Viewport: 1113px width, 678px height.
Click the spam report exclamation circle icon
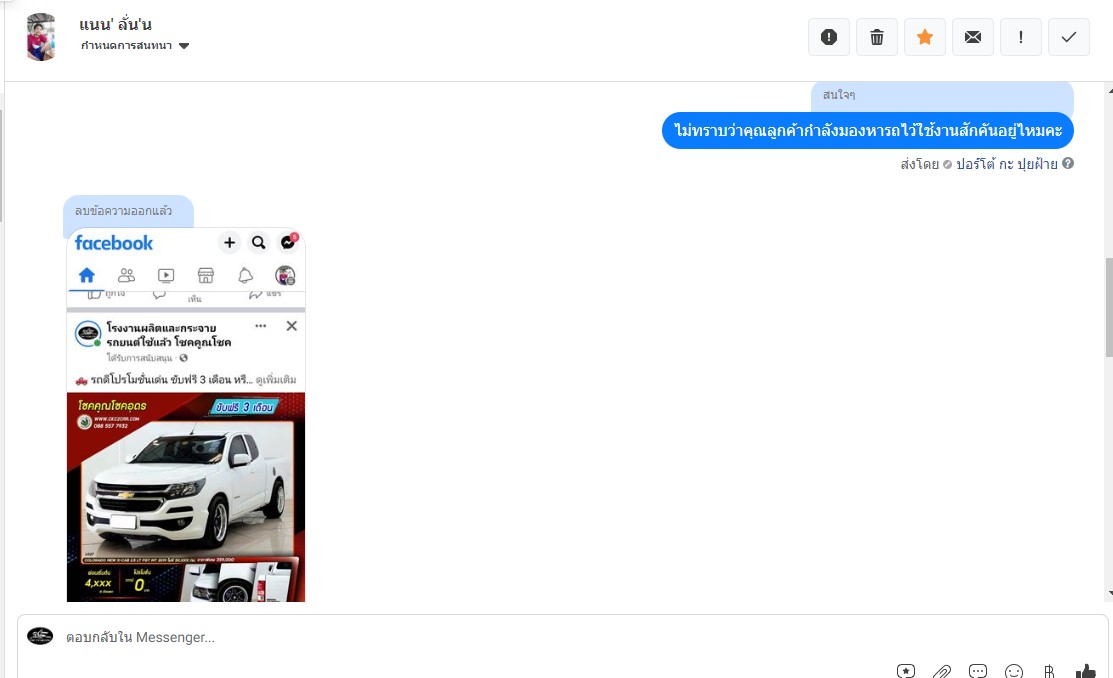coord(828,37)
